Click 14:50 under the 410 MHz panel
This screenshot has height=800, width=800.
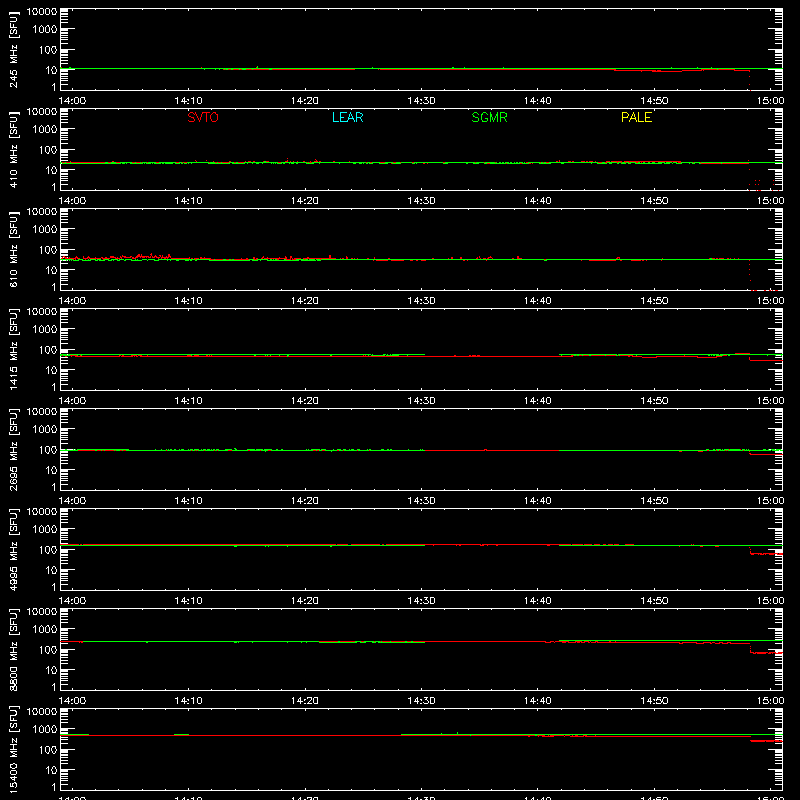pos(654,201)
